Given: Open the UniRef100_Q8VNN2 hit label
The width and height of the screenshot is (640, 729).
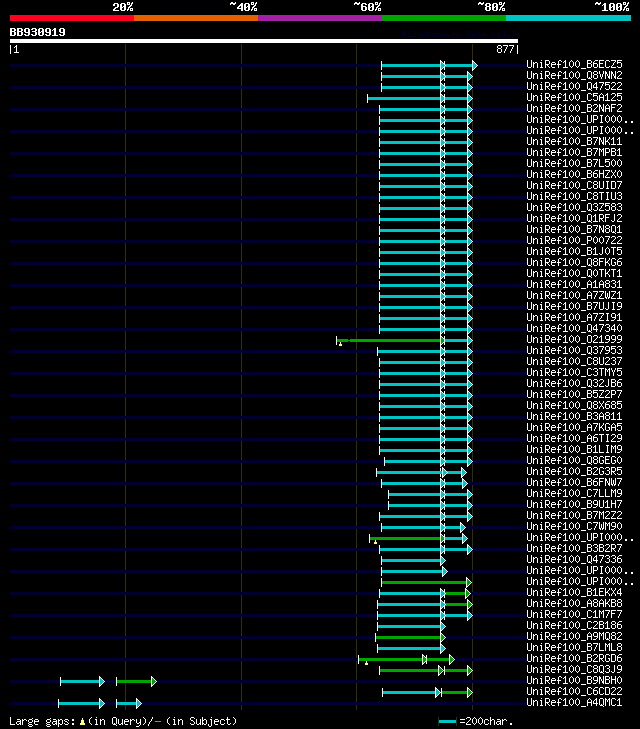Looking at the screenshot, I should pyautogui.click(x=574, y=75).
